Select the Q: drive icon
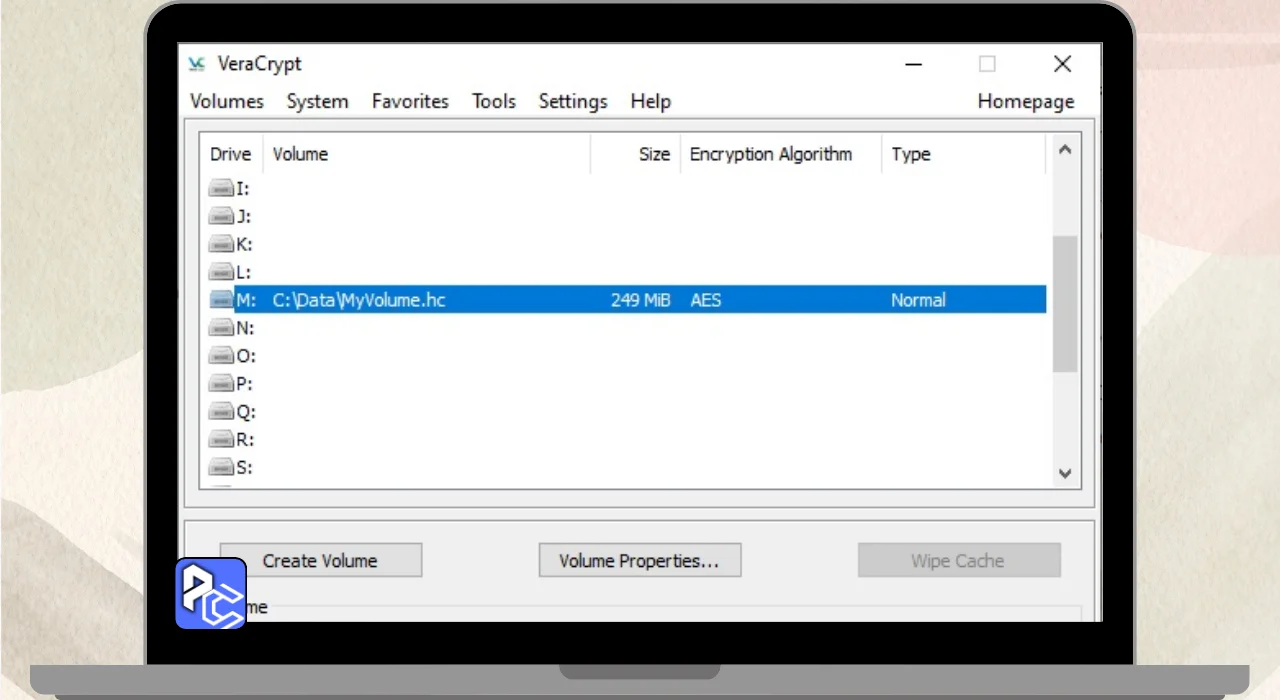 pyautogui.click(x=220, y=412)
